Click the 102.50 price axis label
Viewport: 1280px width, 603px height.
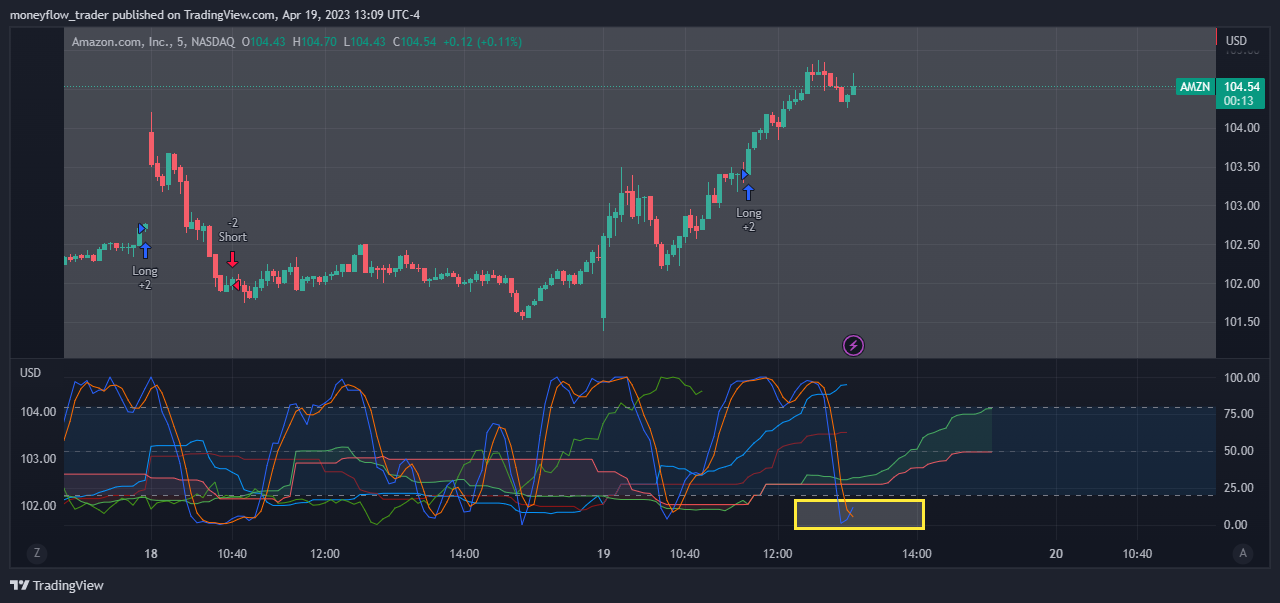(x=1241, y=245)
